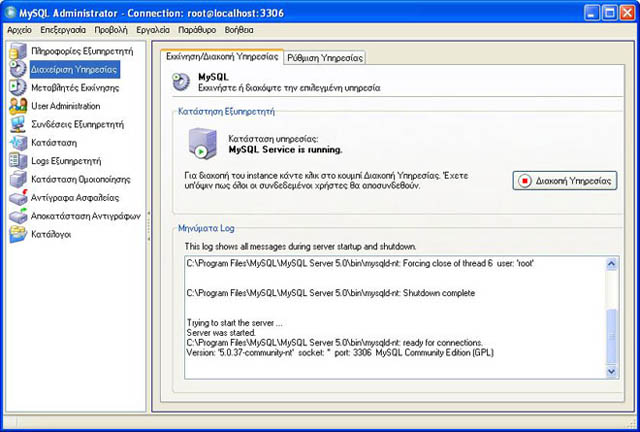Click the 'Shutdown complete' log line

[x=331, y=293]
